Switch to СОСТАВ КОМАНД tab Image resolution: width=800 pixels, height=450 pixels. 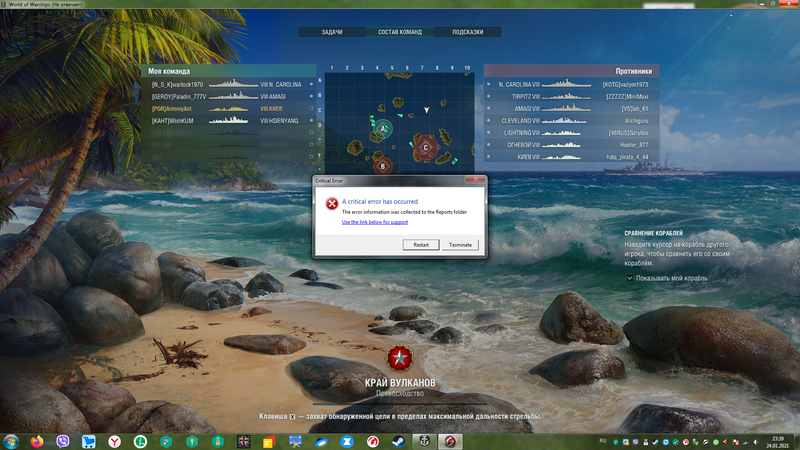click(400, 32)
